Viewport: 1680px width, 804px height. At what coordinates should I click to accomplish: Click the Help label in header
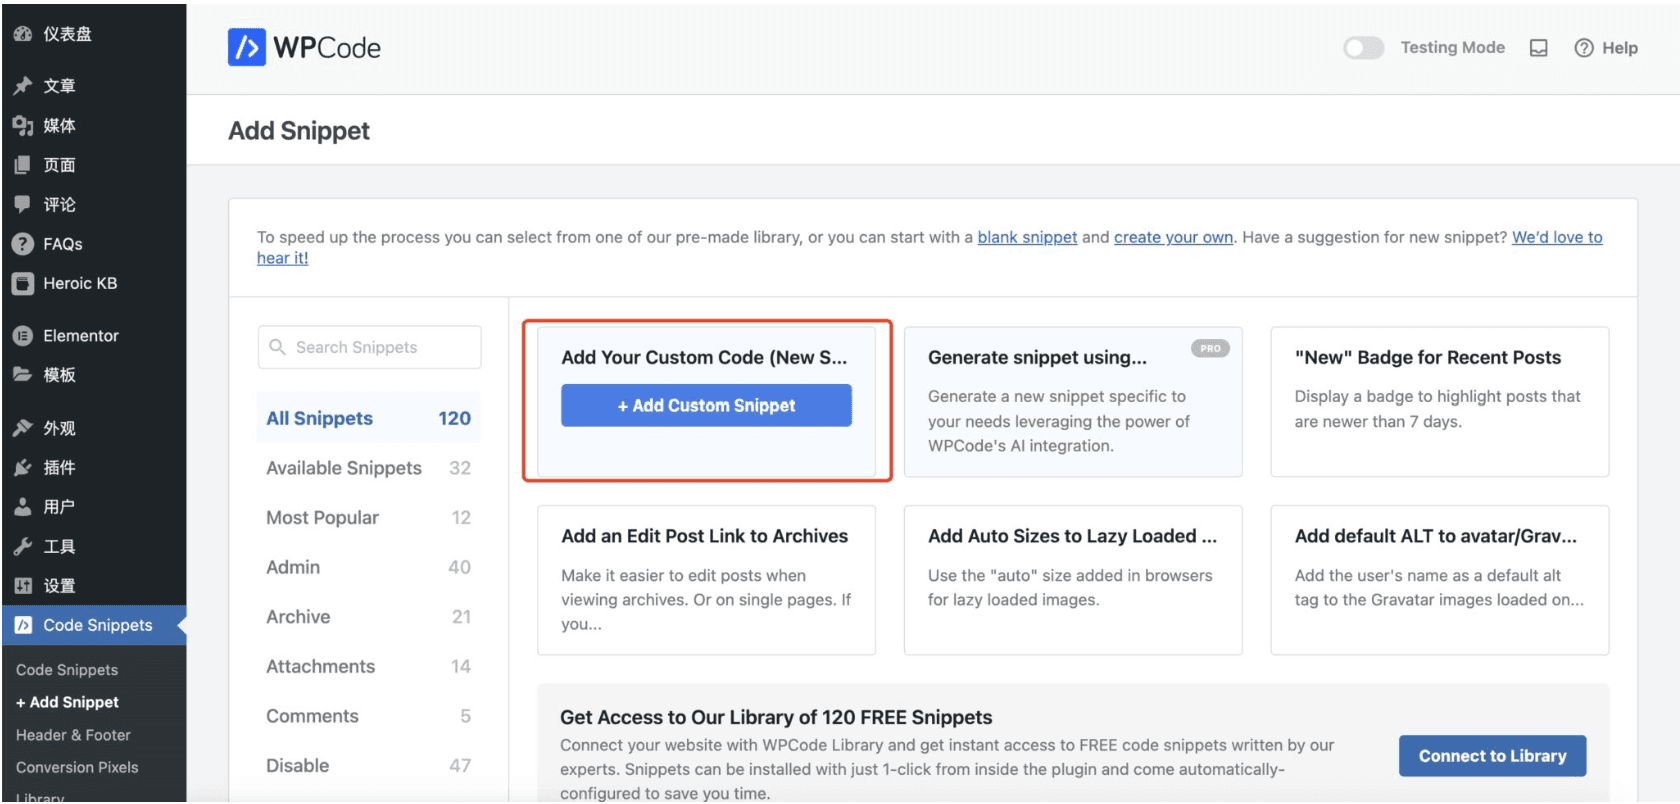pyautogui.click(x=1620, y=48)
